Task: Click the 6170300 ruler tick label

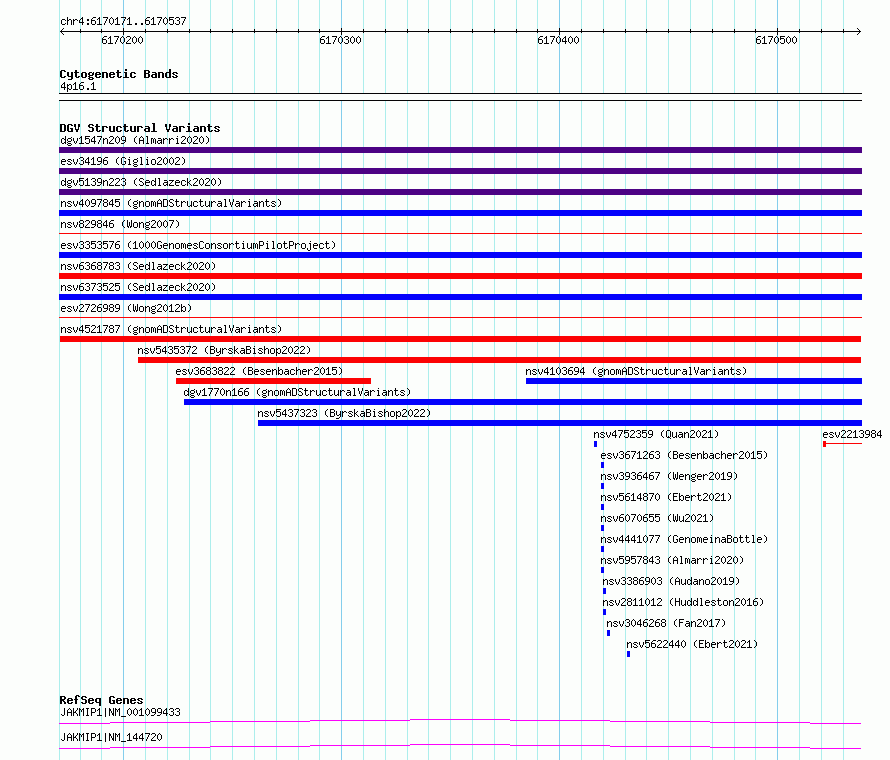Action: [x=340, y=40]
